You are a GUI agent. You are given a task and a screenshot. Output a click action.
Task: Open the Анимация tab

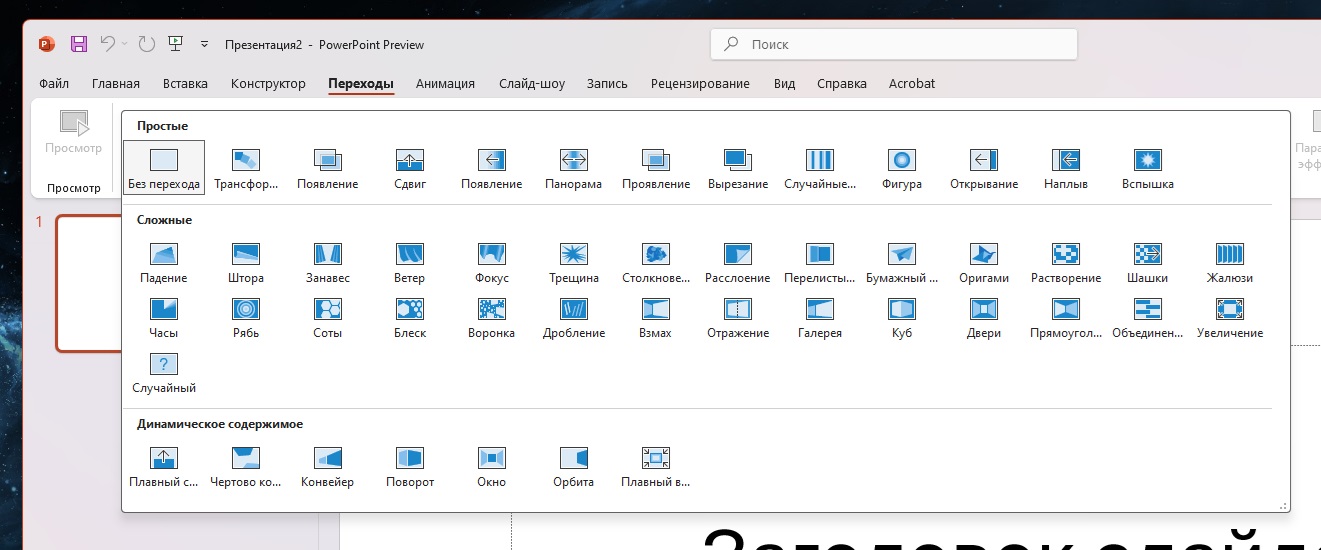point(445,84)
